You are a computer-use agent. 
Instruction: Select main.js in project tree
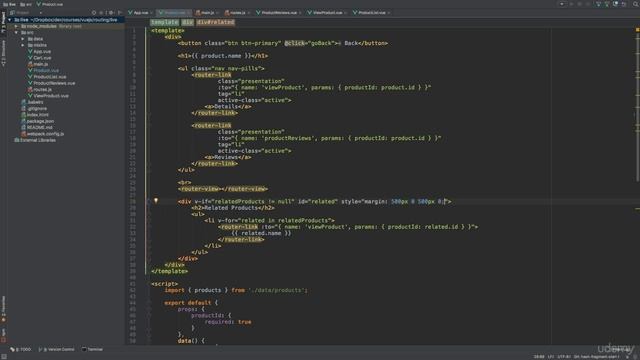[x=38, y=64]
